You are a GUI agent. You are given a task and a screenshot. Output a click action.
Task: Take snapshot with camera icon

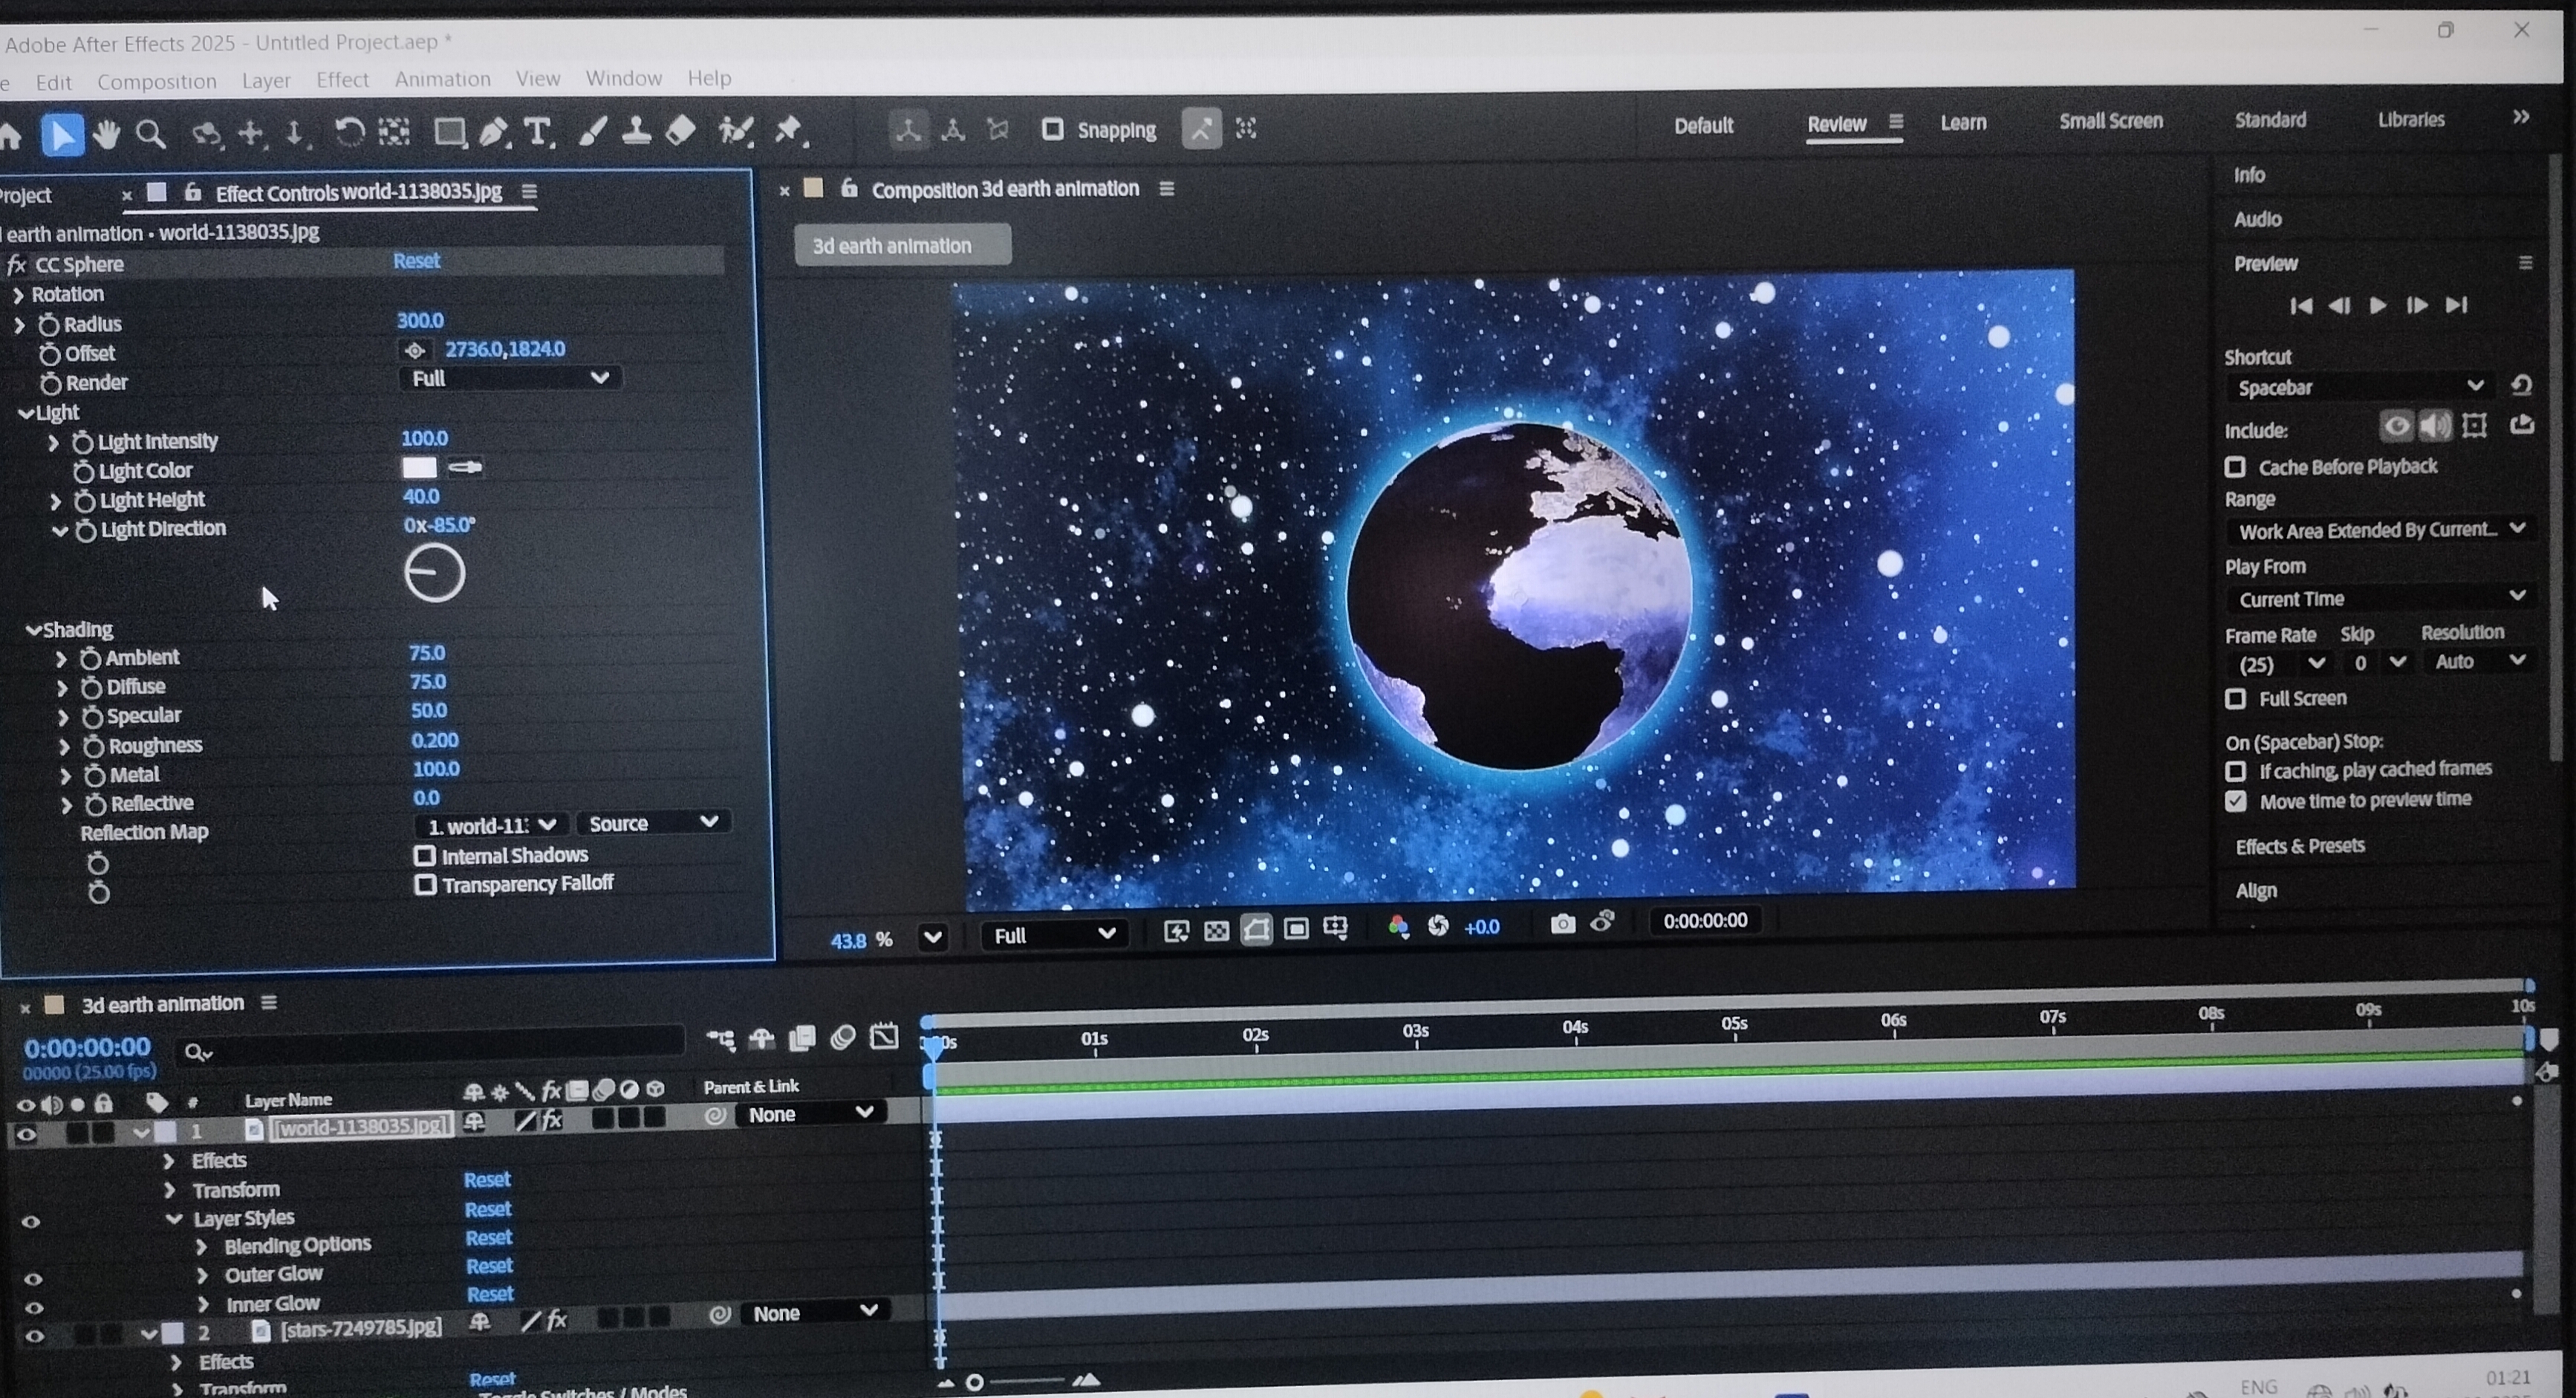[x=1562, y=923]
